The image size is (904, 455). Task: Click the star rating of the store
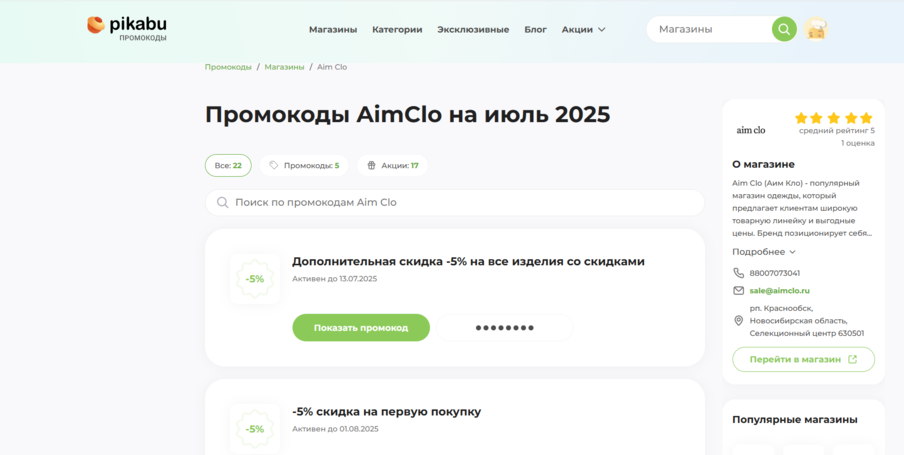(x=834, y=118)
